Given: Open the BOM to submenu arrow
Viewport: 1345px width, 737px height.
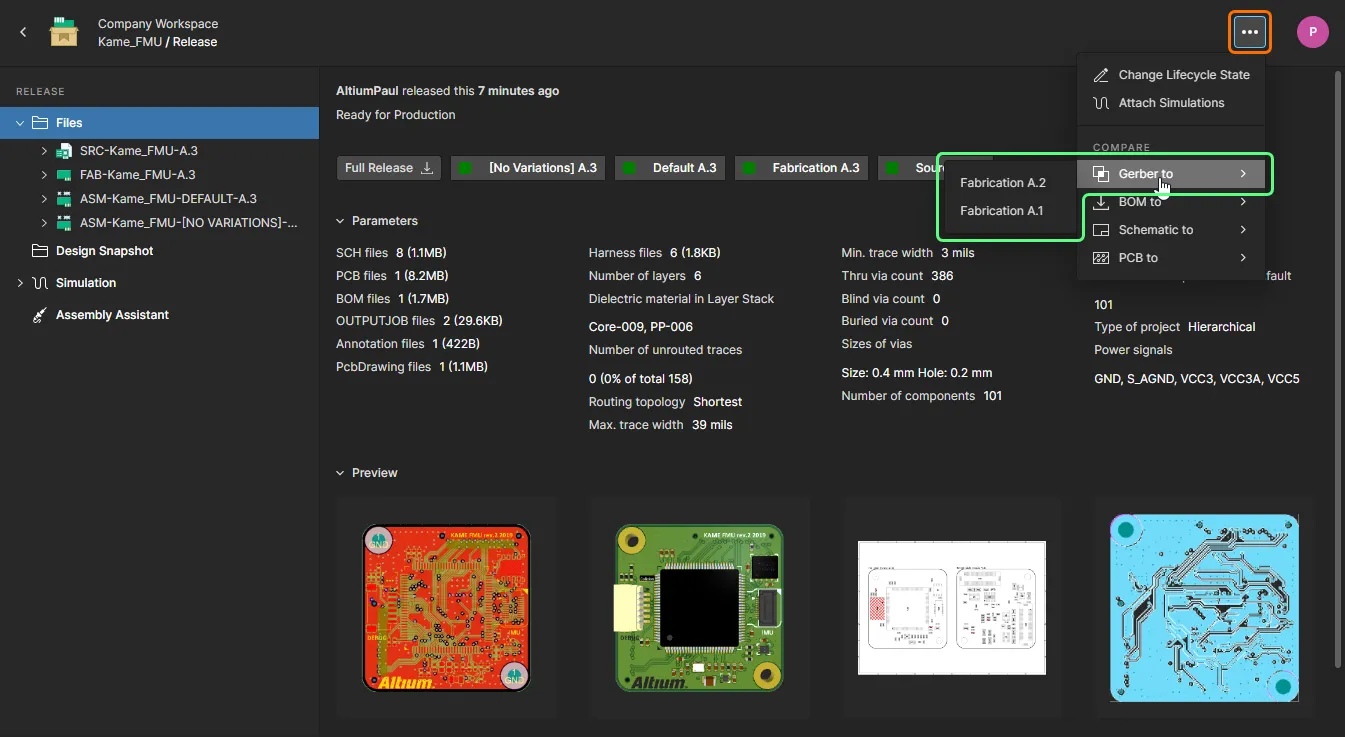Looking at the screenshot, I should click(x=1243, y=202).
